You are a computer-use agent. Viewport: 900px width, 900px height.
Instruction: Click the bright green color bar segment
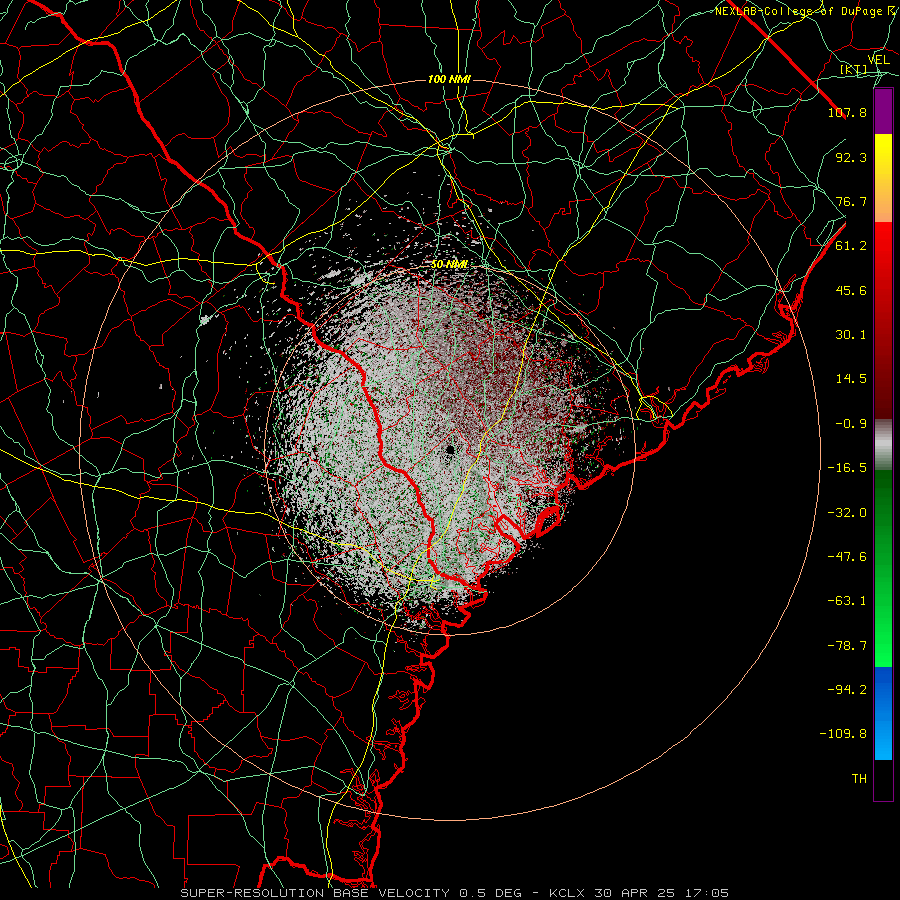(x=883, y=568)
